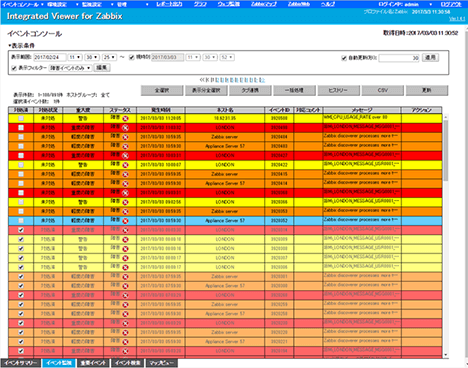468x368 pixels.
Task: Open the レポート出力 menu
Action: [169, 4]
